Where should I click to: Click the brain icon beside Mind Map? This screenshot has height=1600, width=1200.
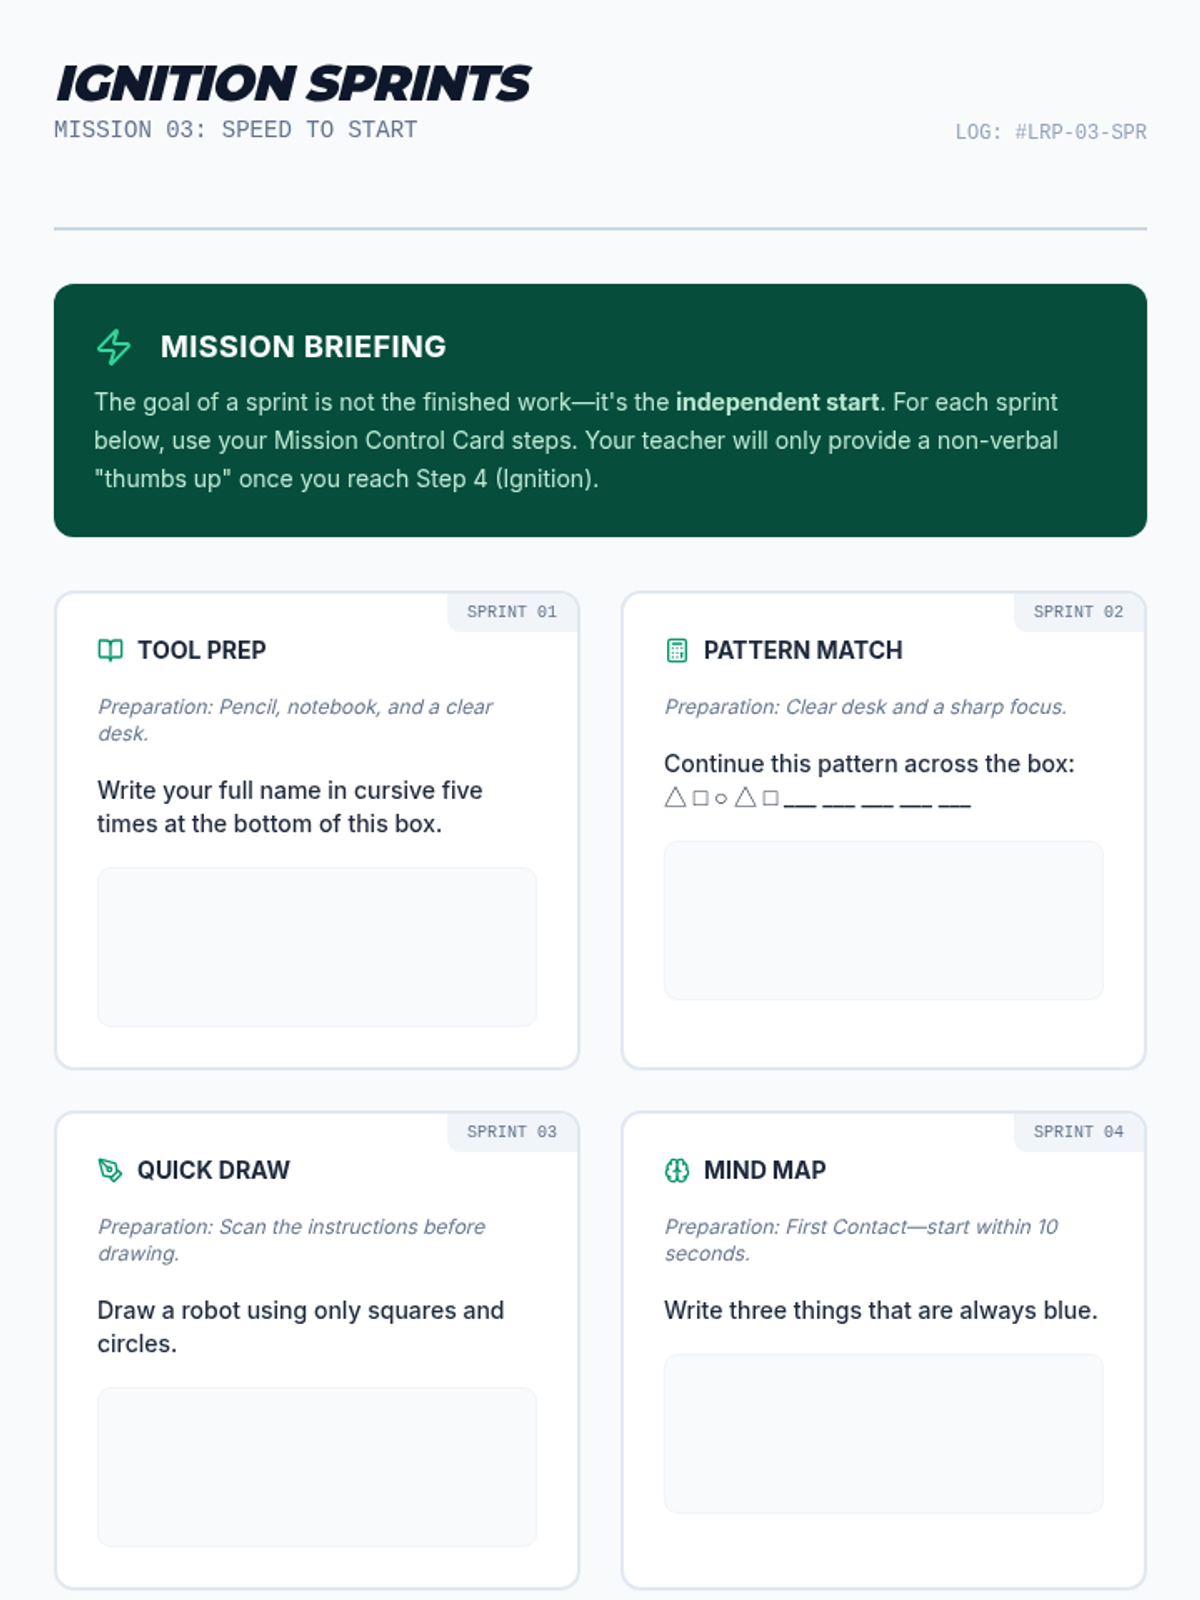click(x=677, y=1170)
